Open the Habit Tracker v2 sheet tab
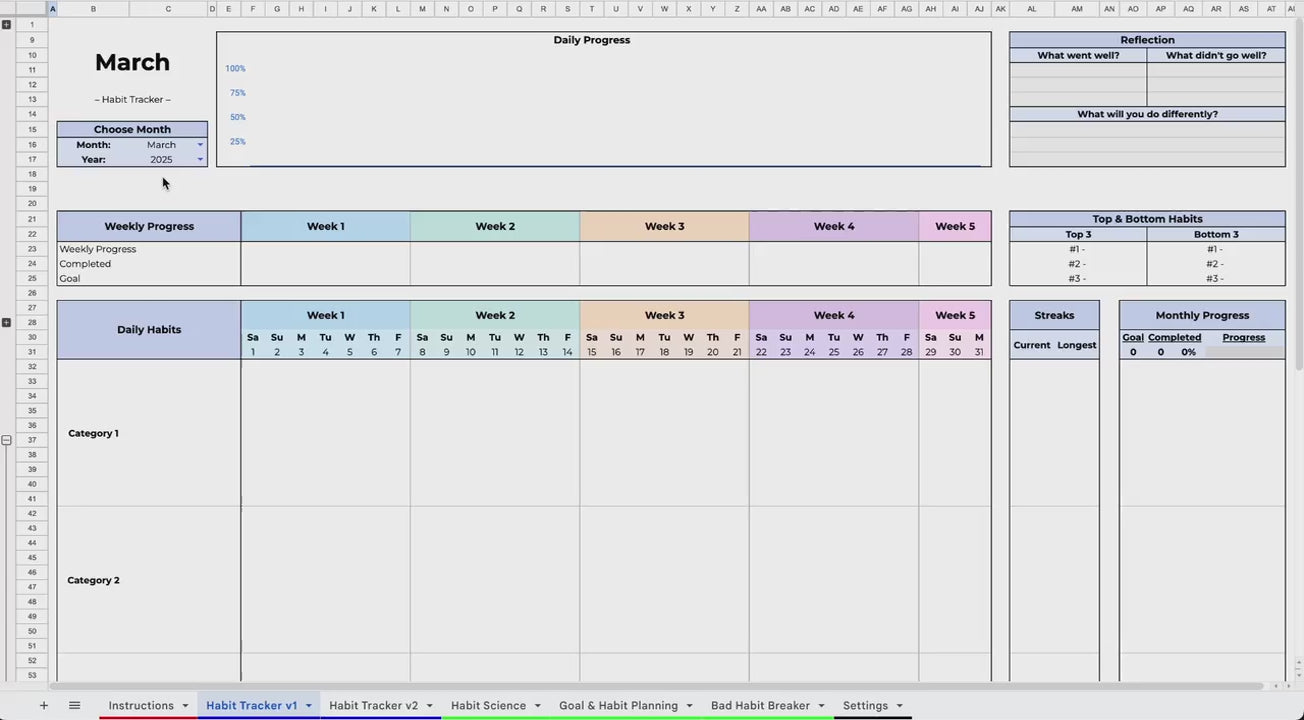Viewport: 1304px width, 720px height. tap(373, 705)
